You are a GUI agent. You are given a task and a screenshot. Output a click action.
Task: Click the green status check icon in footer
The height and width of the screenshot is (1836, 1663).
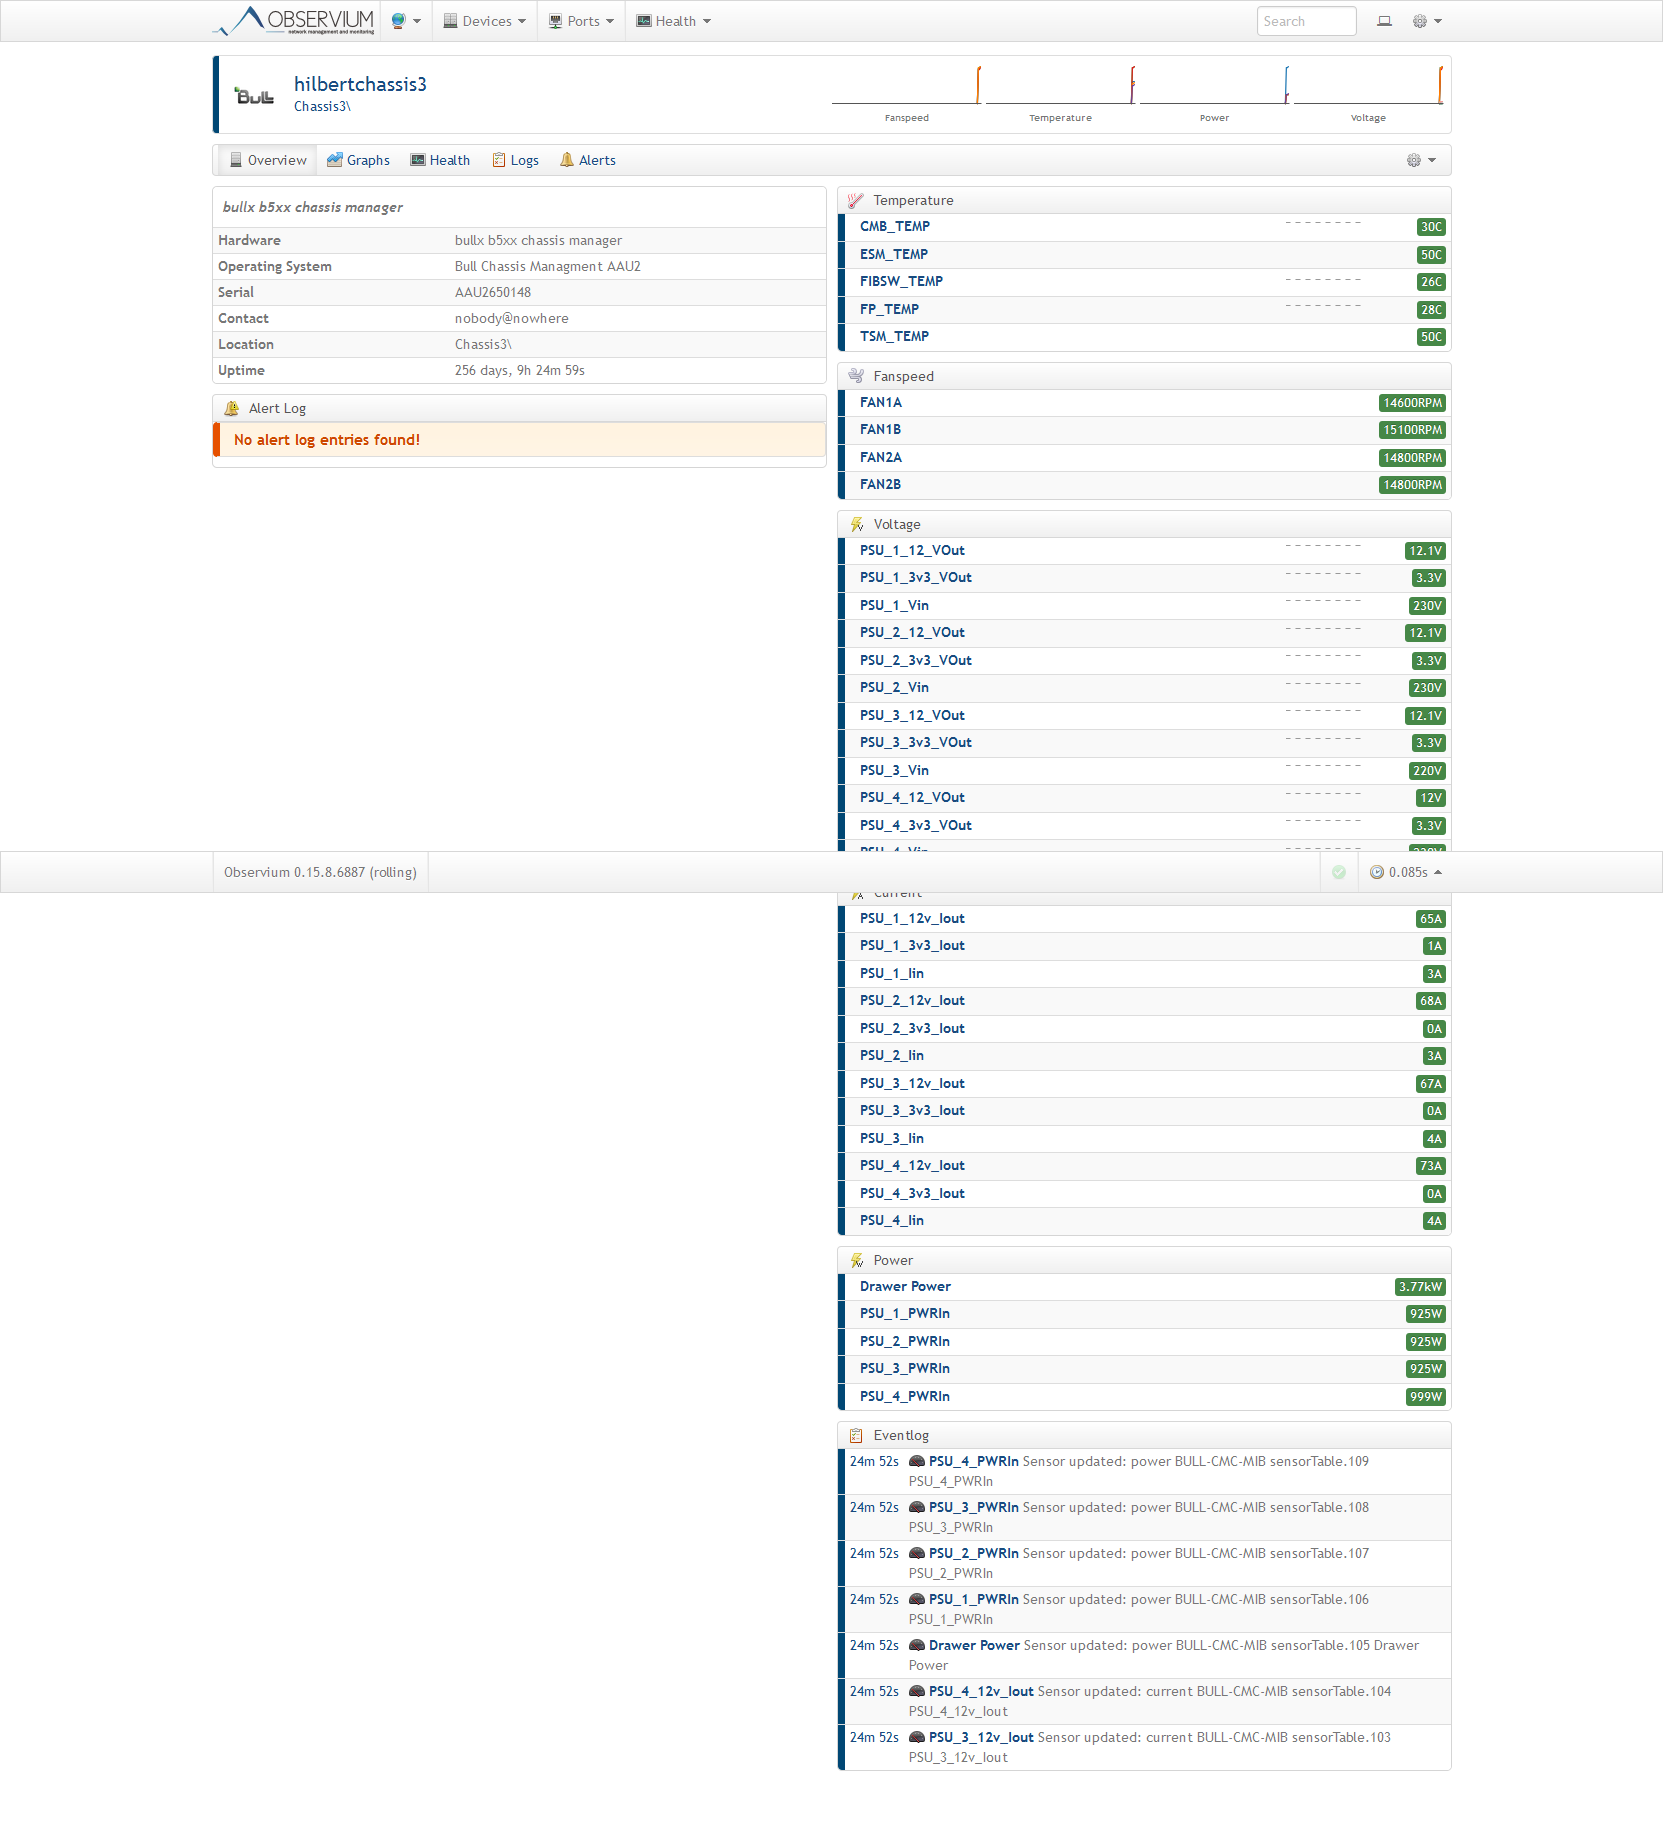tap(1339, 872)
